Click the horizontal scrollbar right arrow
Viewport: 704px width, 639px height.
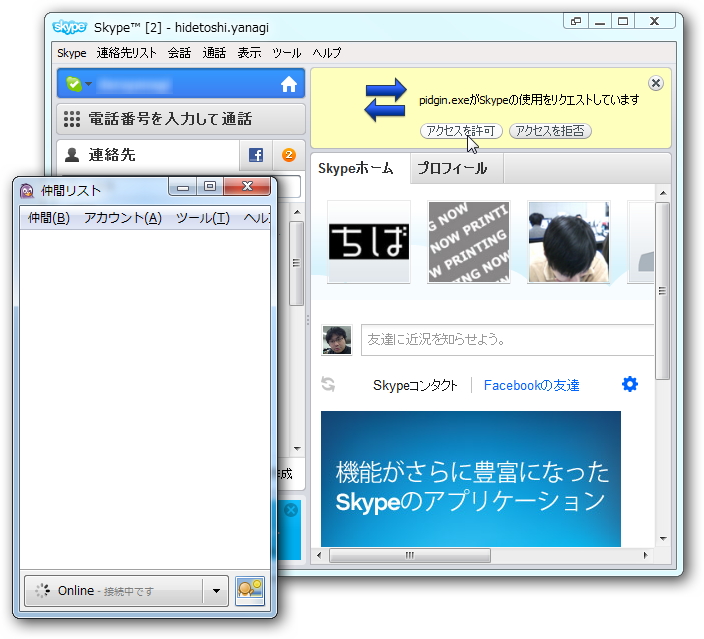click(x=646, y=555)
